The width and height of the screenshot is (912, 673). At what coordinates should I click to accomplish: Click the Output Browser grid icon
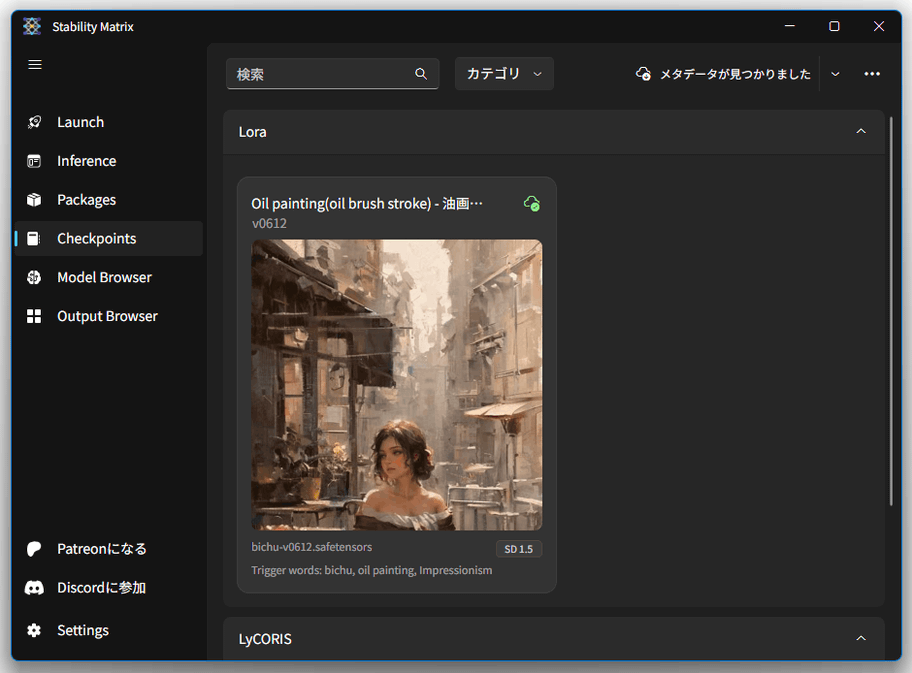click(x=34, y=316)
